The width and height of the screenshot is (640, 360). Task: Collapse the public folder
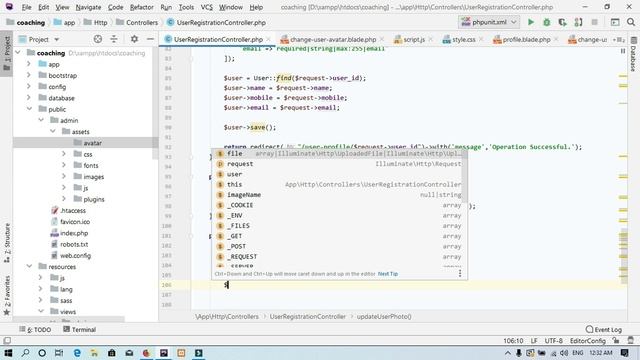[29, 109]
